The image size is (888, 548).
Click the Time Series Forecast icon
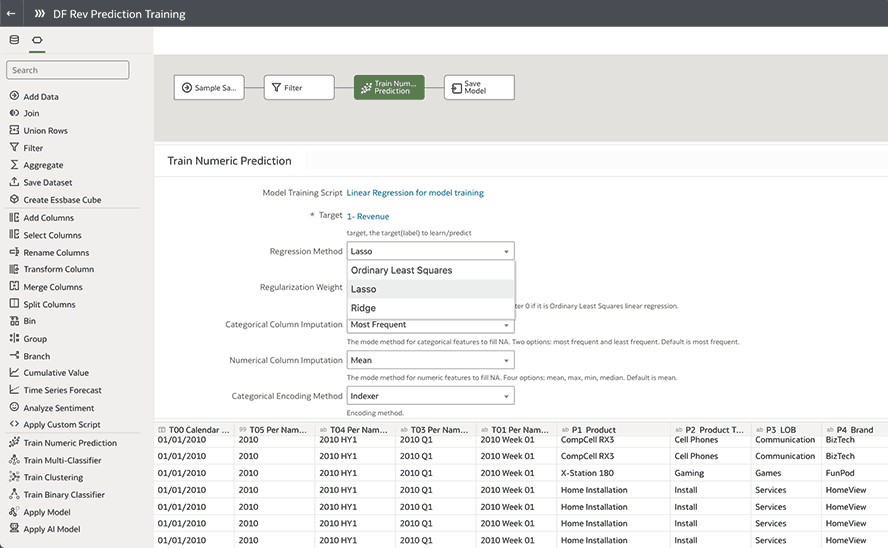click(x=14, y=390)
